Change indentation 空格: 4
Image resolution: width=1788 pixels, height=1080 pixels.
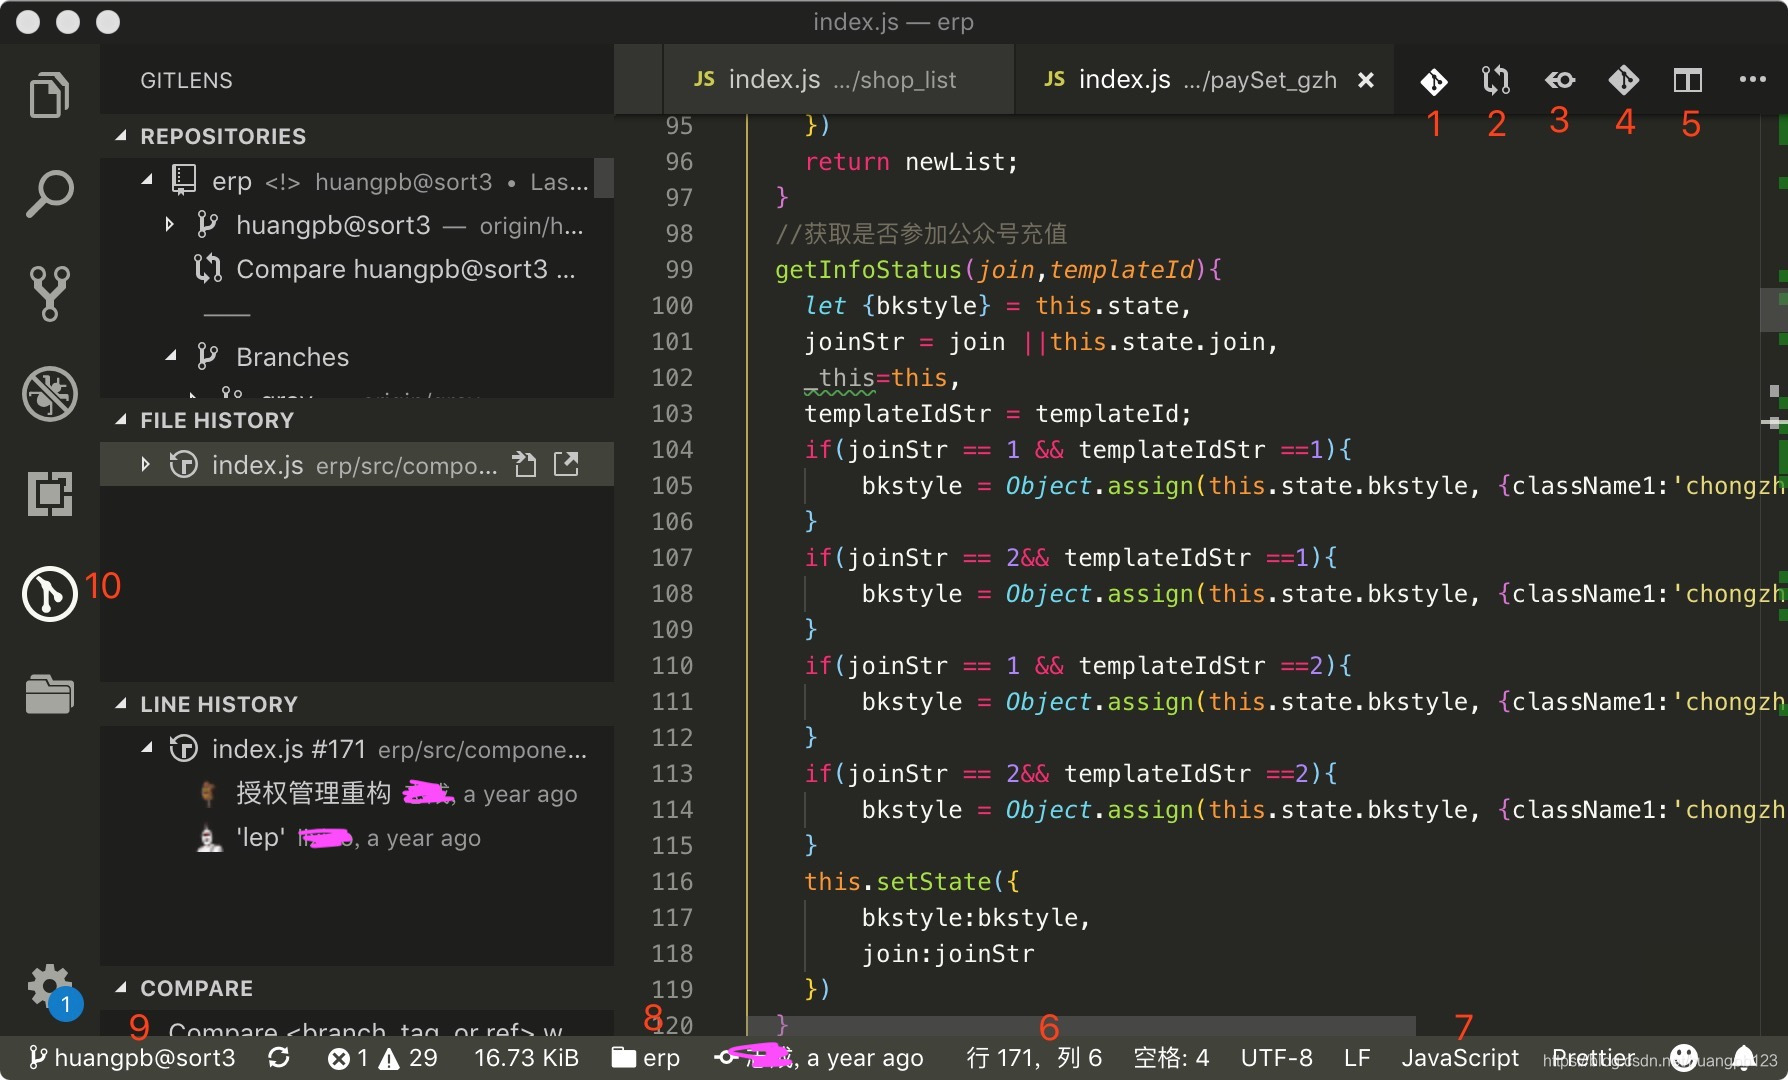pyautogui.click(x=1171, y=1058)
